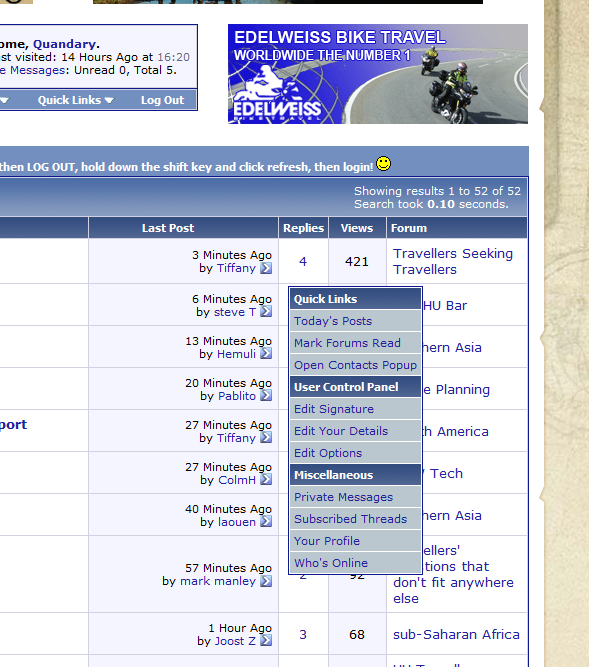Open Contacts Popup from the menu
589x667 pixels.
click(356, 365)
